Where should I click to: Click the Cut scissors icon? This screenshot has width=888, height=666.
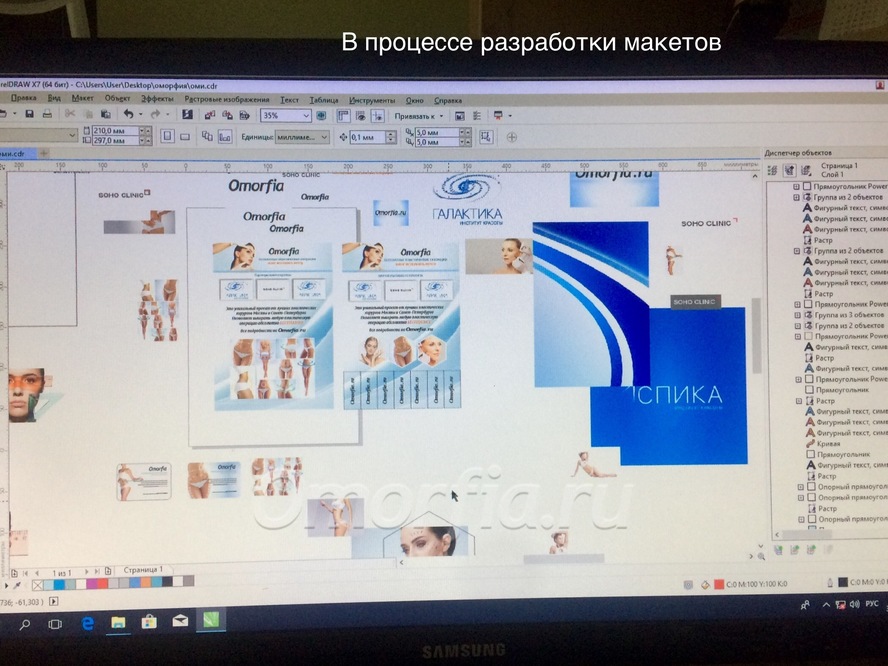point(70,114)
